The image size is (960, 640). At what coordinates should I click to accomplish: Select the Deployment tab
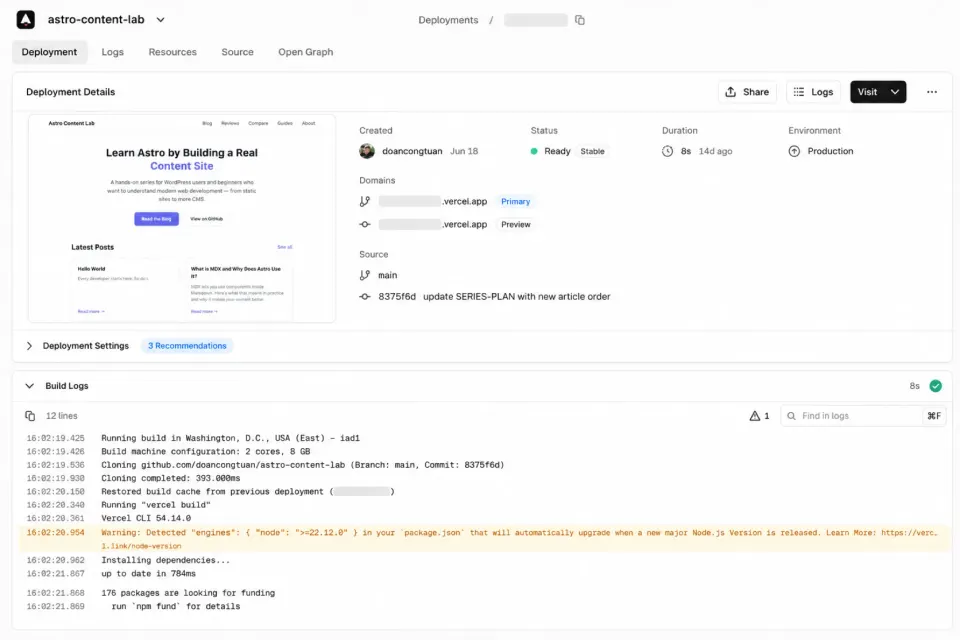click(50, 52)
